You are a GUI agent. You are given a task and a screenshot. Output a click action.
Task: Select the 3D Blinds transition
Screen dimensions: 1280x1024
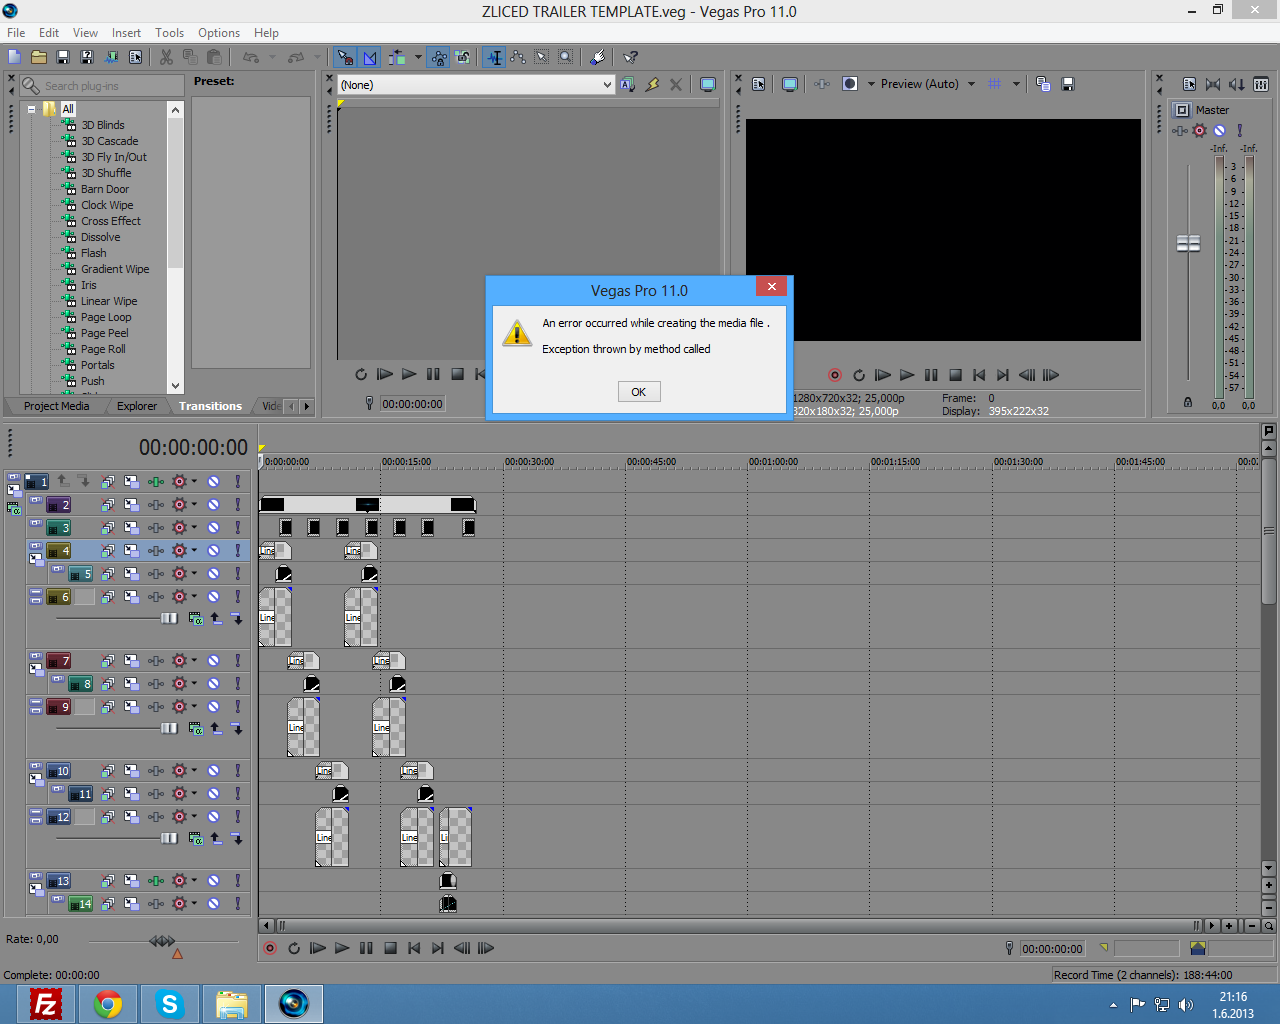tap(103, 125)
